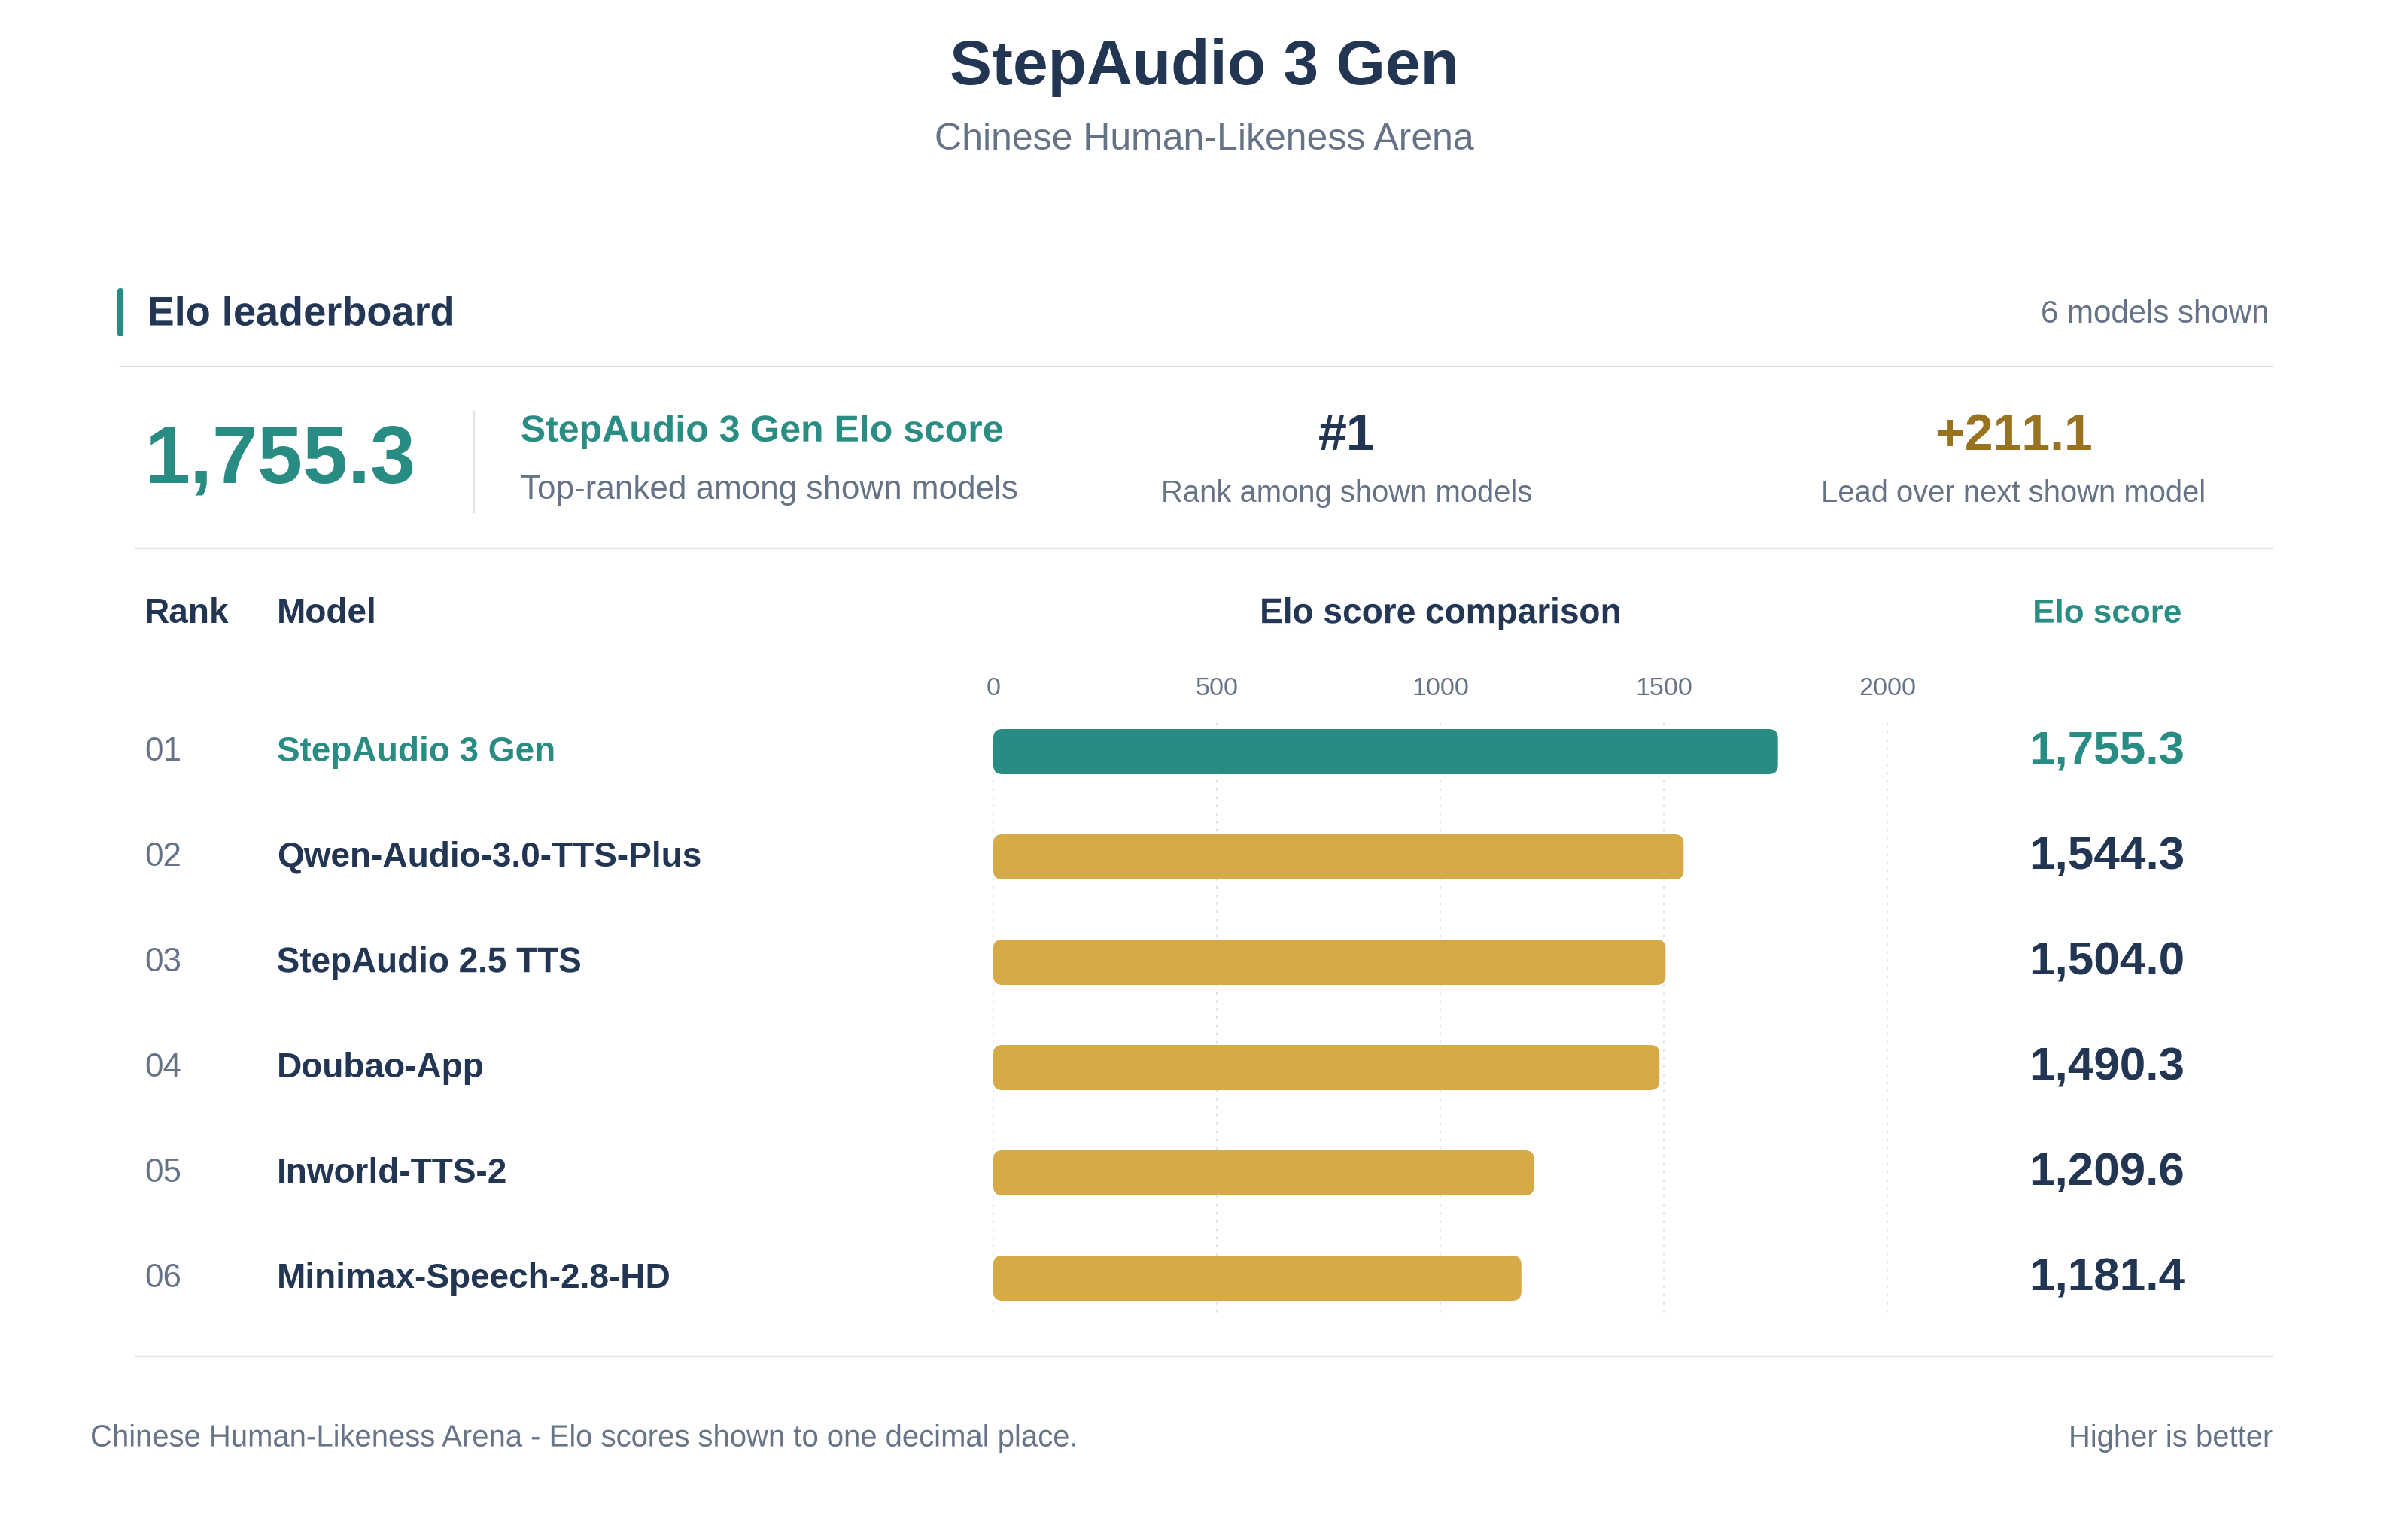This screenshot has width=2408, height=1534.
Task: Click the Minimax-Speech-2.8-HD score bar
Action: [x=1257, y=1278]
